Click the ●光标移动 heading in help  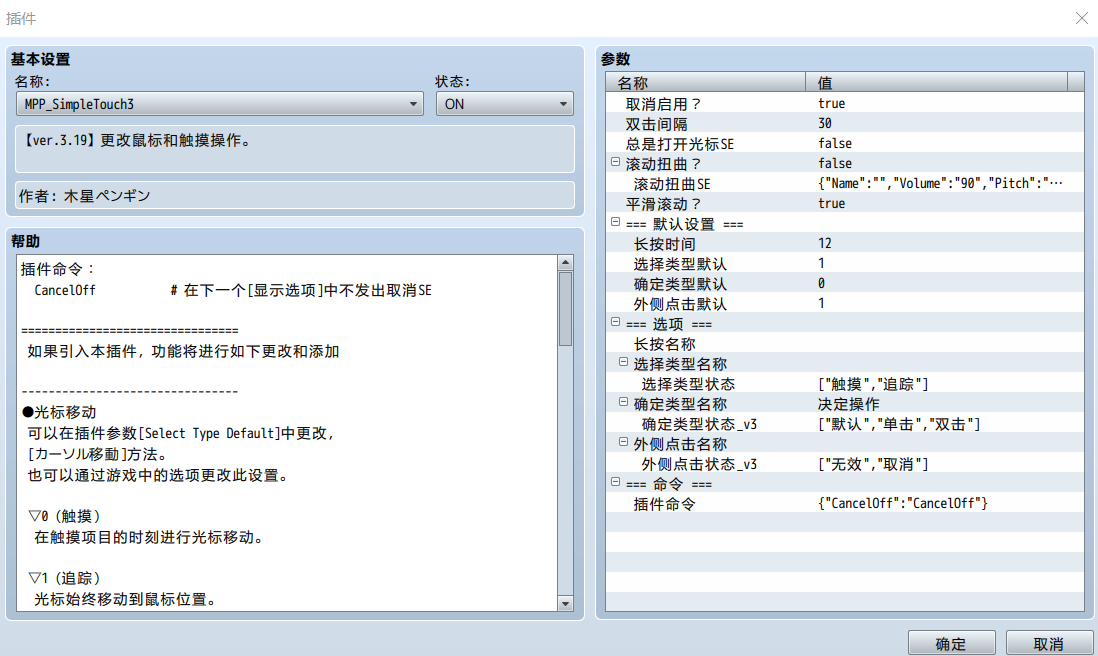click(x=59, y=412)
